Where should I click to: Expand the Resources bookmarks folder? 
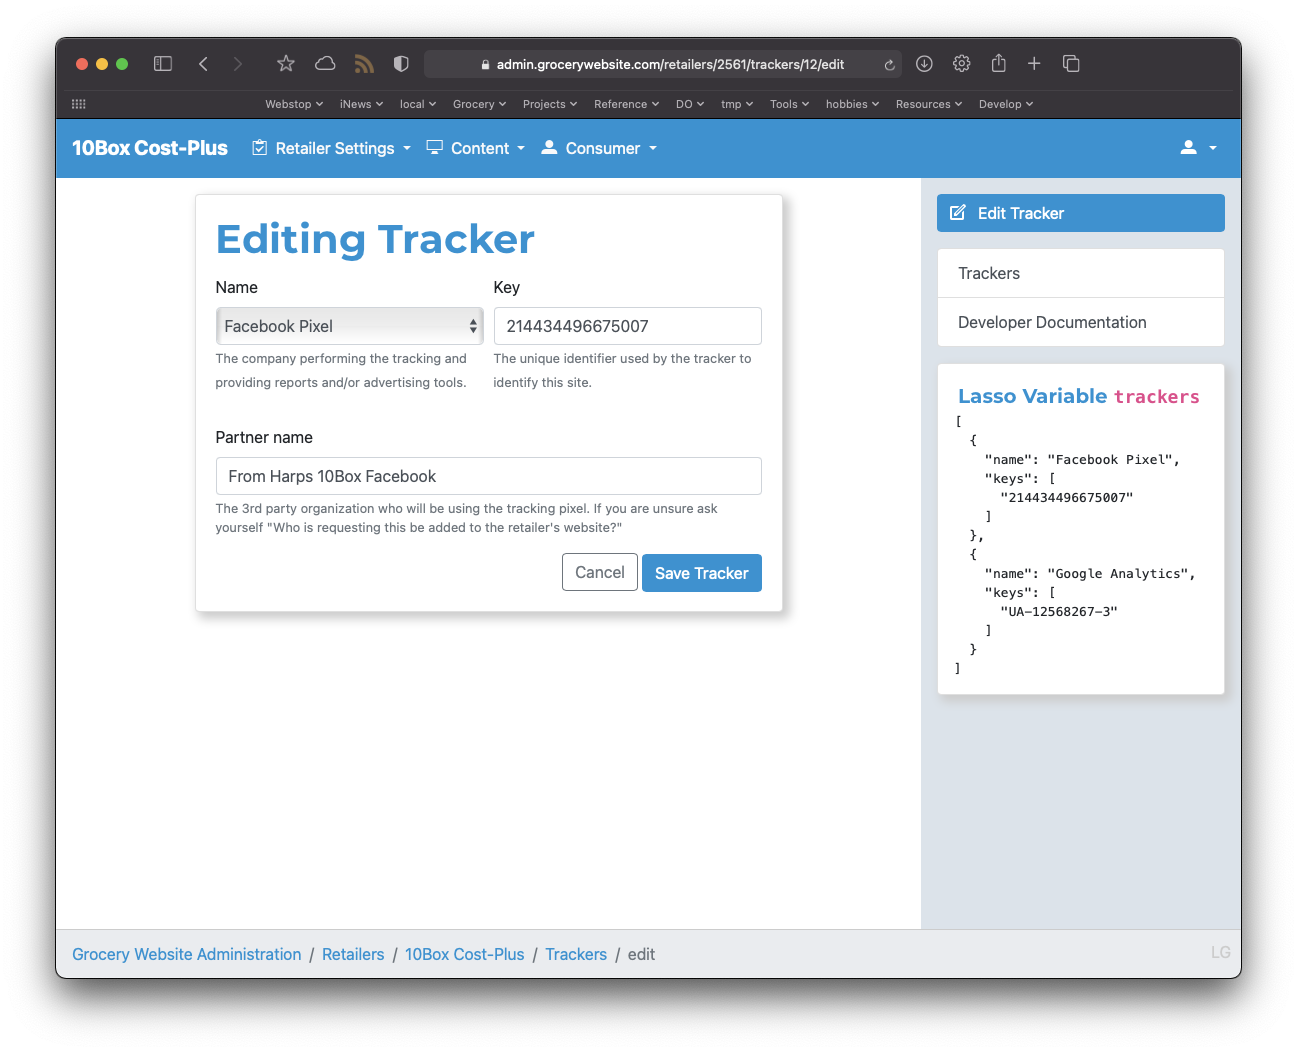pyautogui.click(x=929, y=104)
